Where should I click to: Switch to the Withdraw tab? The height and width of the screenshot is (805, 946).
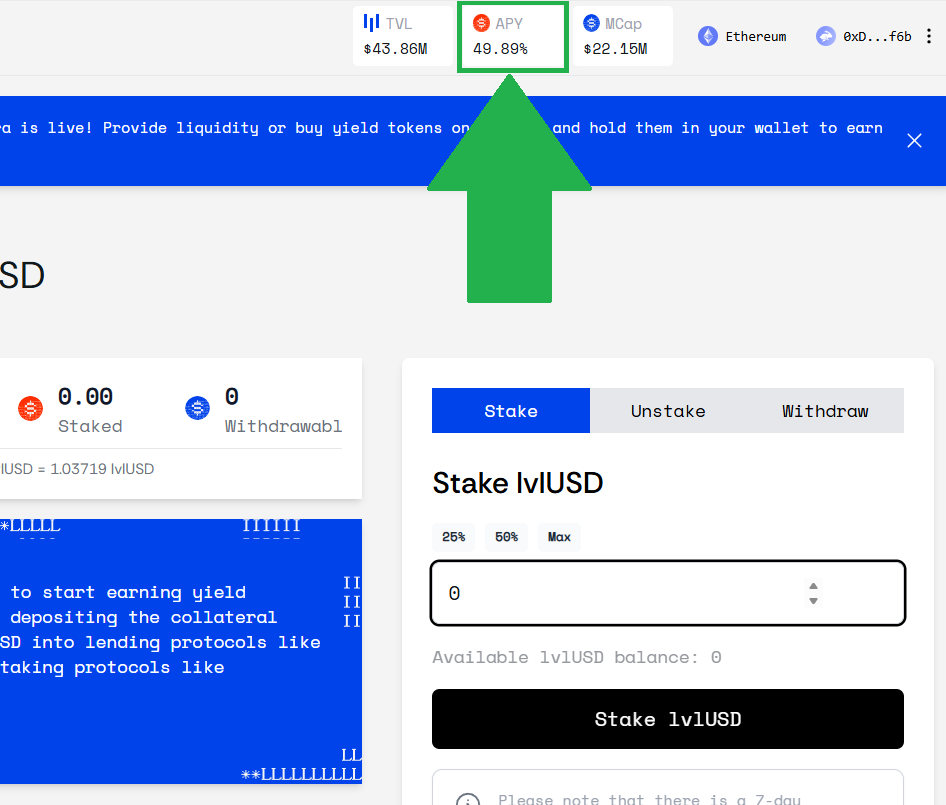tap(825, 410)
